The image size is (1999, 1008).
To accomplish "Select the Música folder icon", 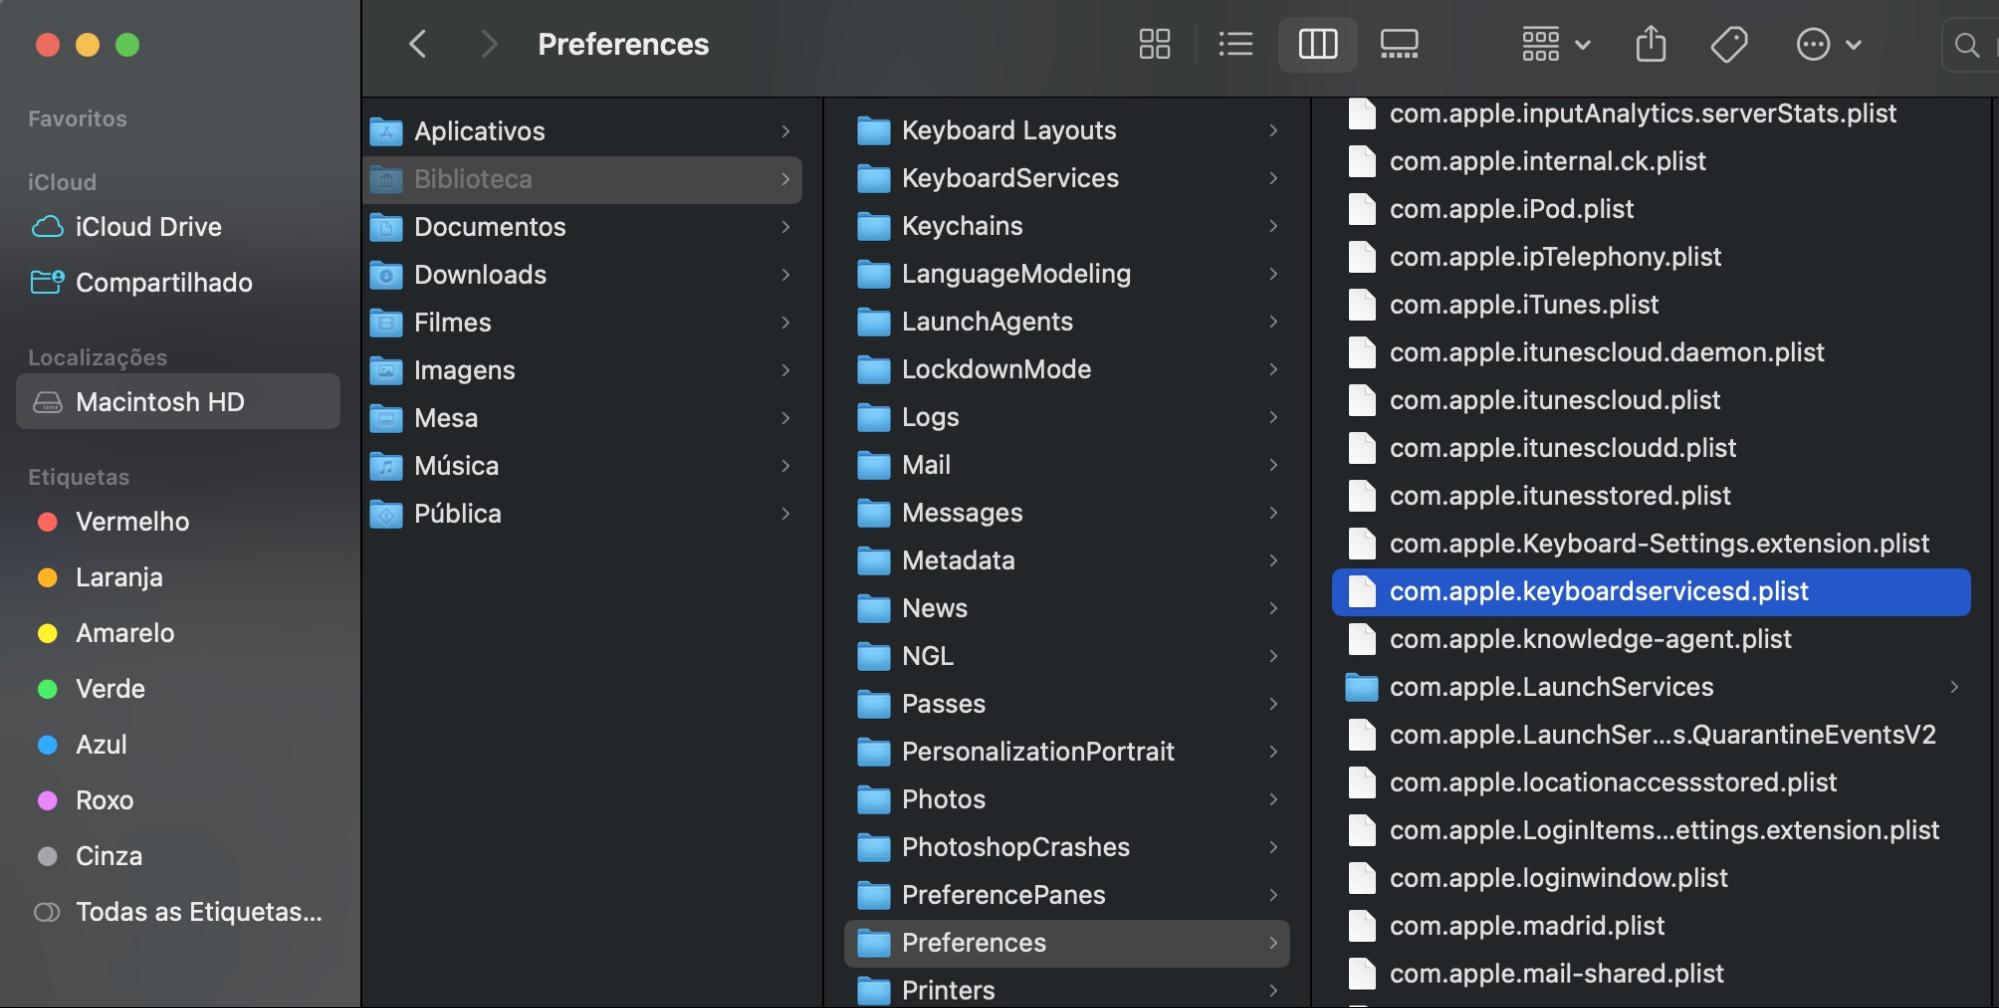I will (x=386, y=466).
